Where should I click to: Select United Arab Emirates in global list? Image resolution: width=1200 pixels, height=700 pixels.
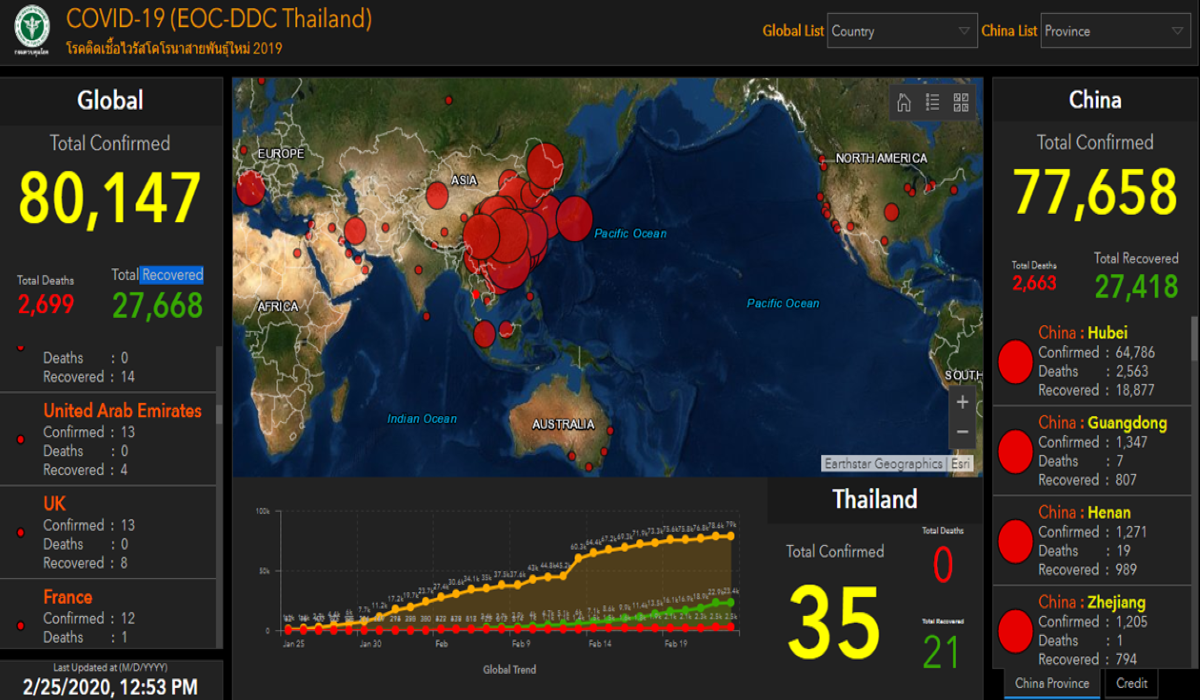pyautogui.click(x=121, y=411)
